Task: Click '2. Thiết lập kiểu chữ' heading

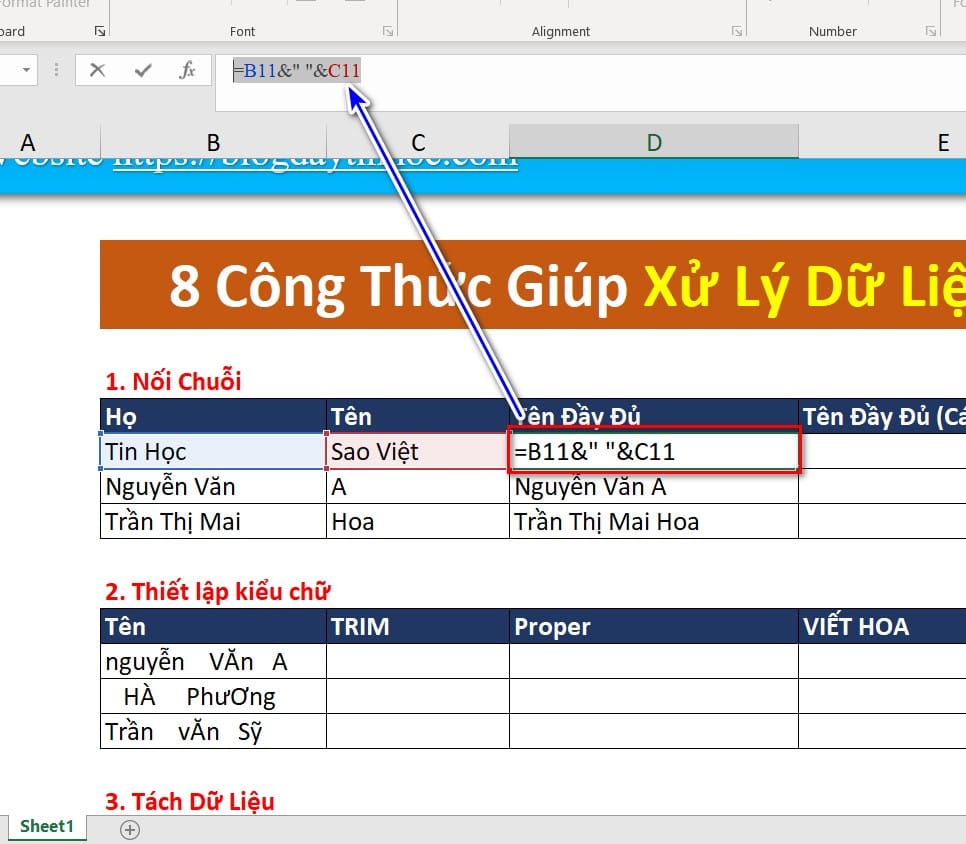Action: coord(217,591)
